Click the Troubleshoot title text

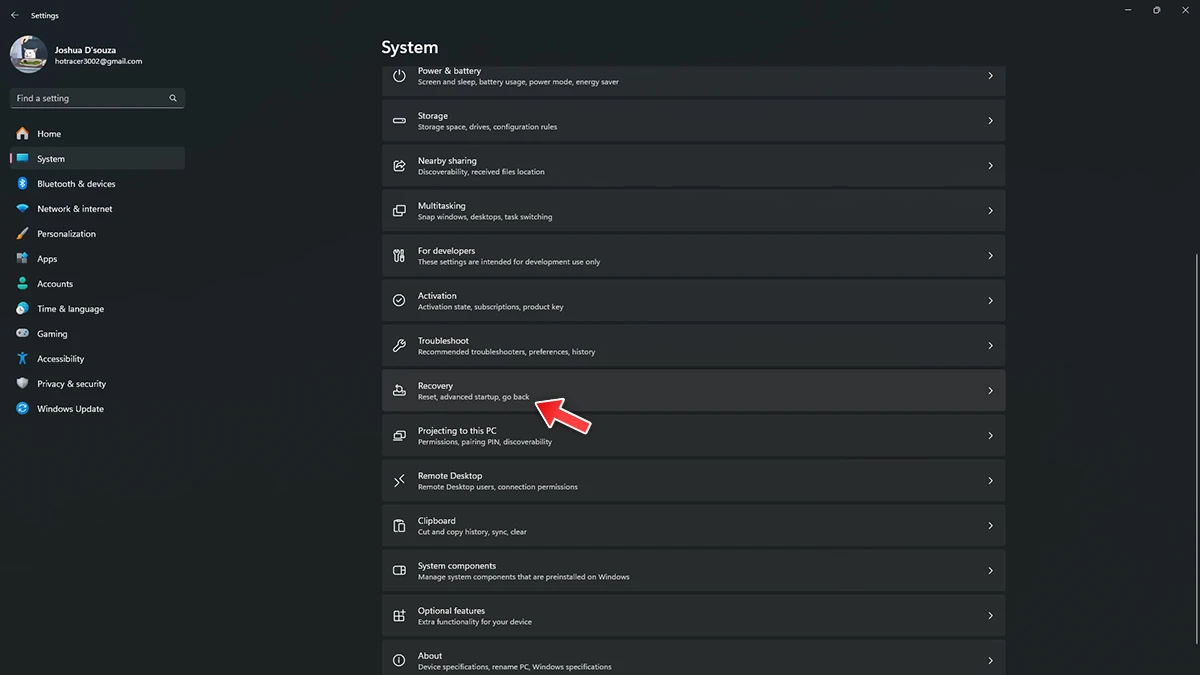(443, 340)
